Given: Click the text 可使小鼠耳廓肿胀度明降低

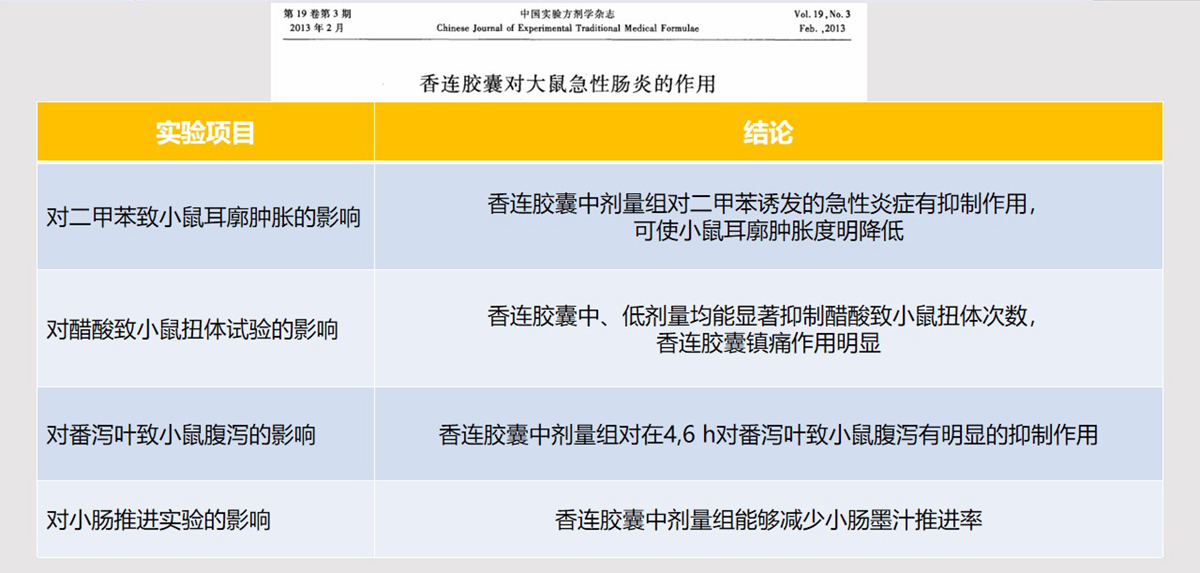Looking at the screenshot, I should 768,230.
